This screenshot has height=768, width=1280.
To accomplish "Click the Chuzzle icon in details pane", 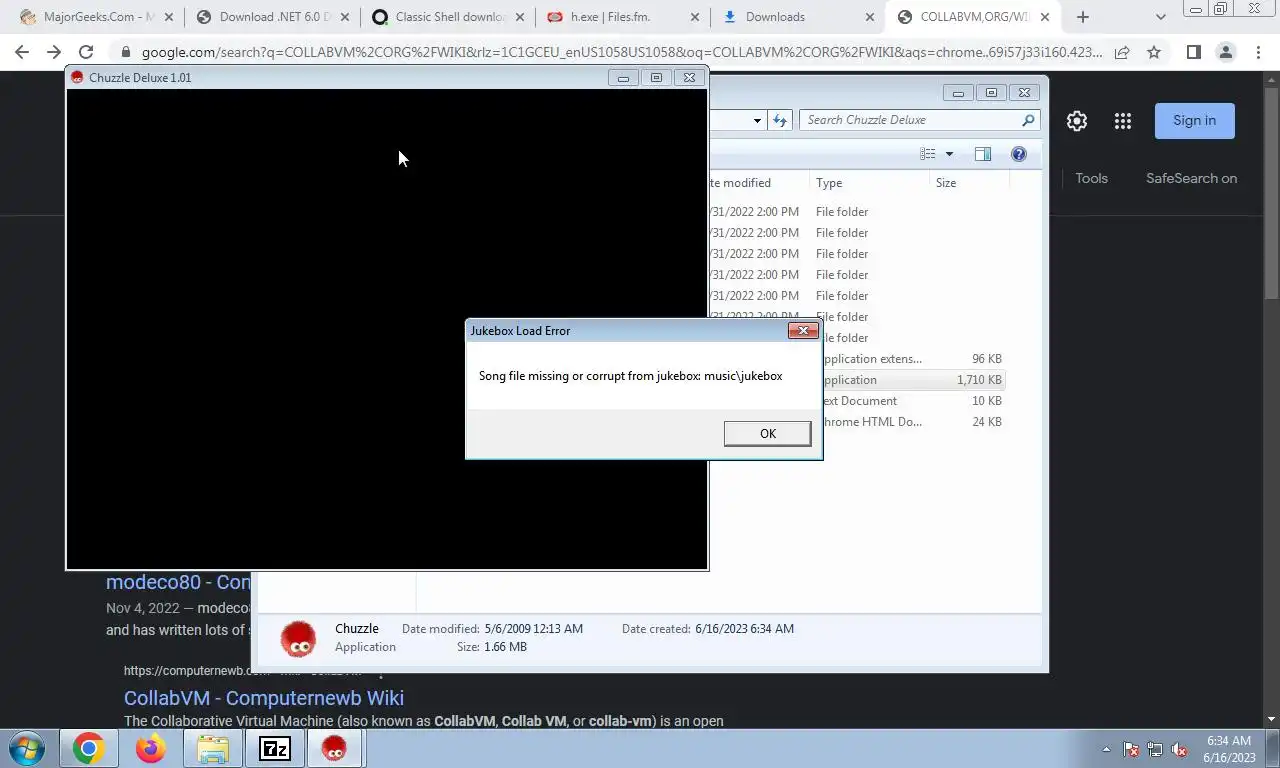I will tap(298, 638).
